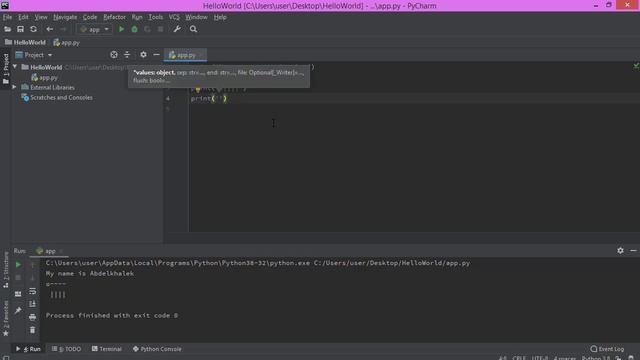
Task: Select the app.py editor tab
Action: tap(185, 55)
